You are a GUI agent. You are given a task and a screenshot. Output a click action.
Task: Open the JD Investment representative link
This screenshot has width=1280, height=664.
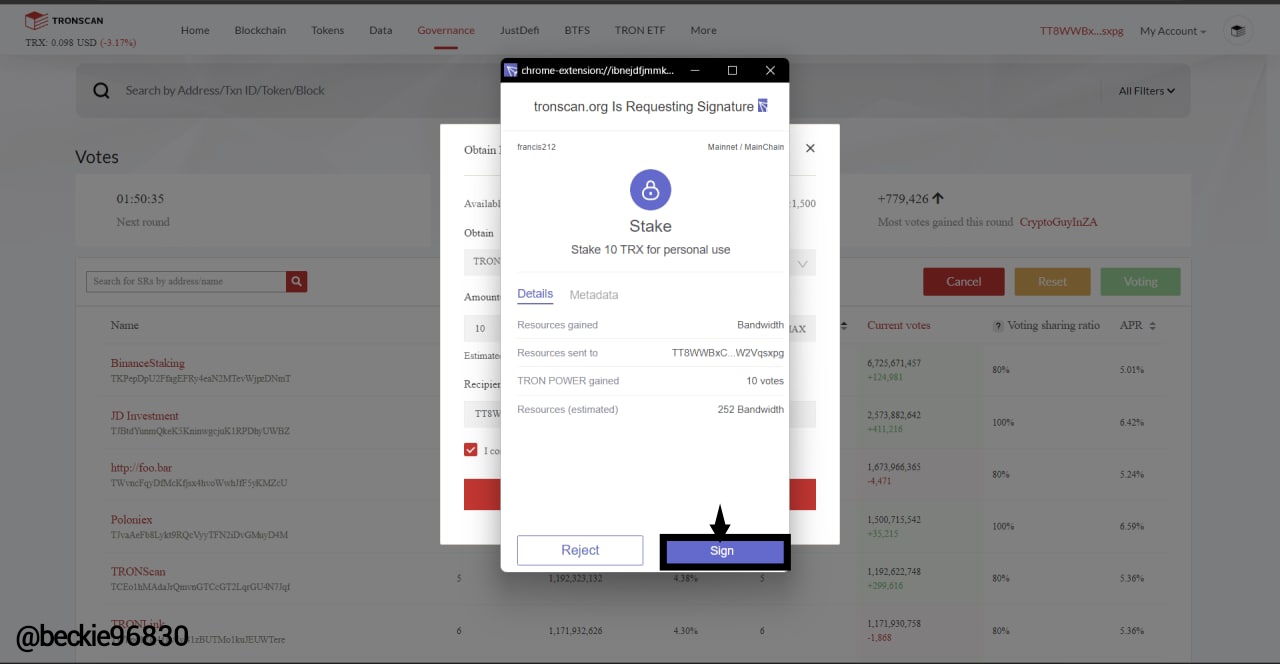tap(145, 416)
